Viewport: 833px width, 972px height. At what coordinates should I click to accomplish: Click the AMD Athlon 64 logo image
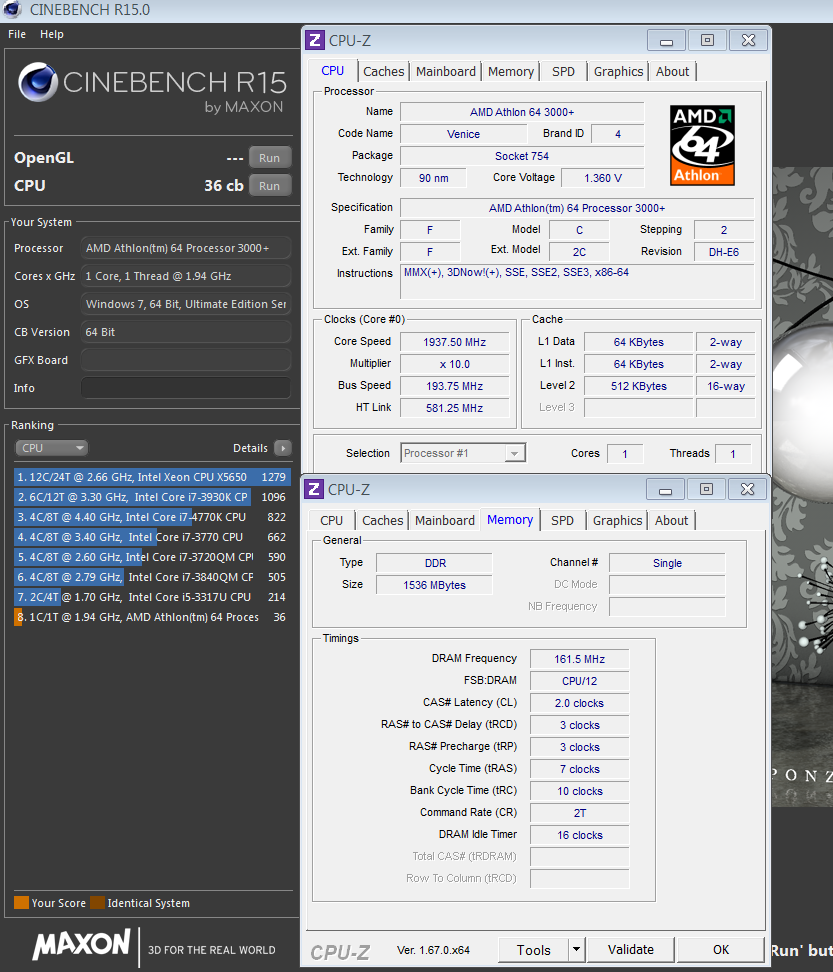[702, 145]
